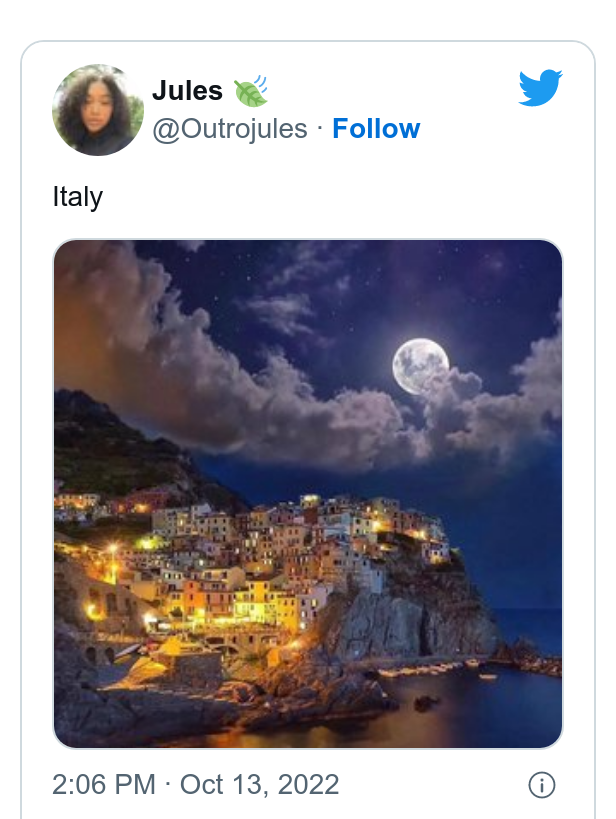
Task: Click the dot separator before Follow
Action: click(320, 127)
